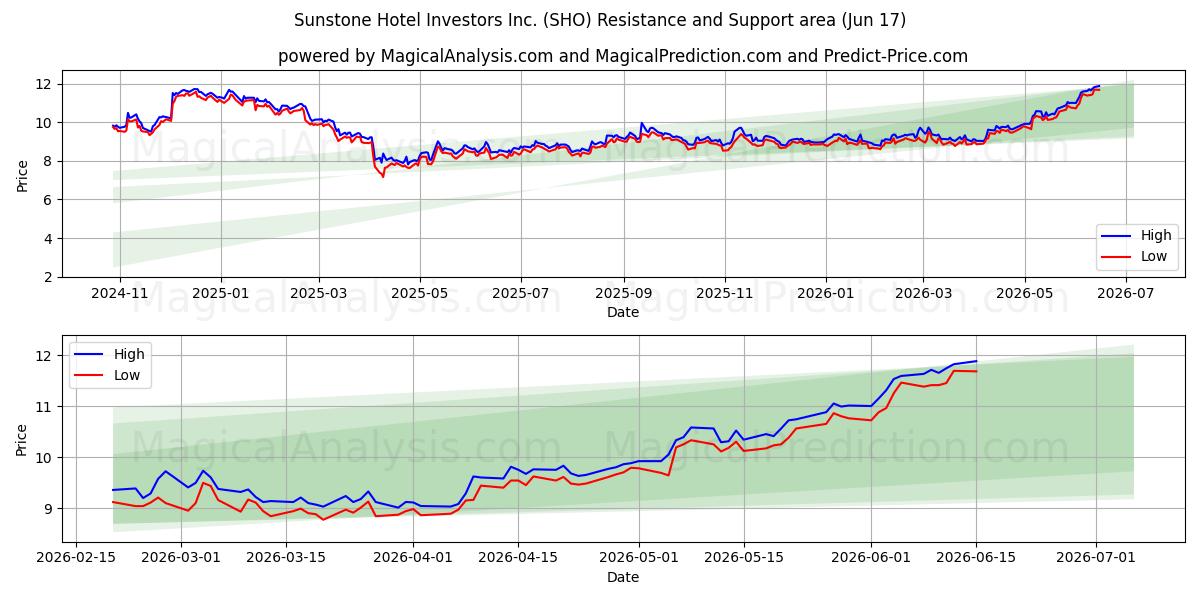Click the Date axis label under the lower chart

(x=622, y=577)
